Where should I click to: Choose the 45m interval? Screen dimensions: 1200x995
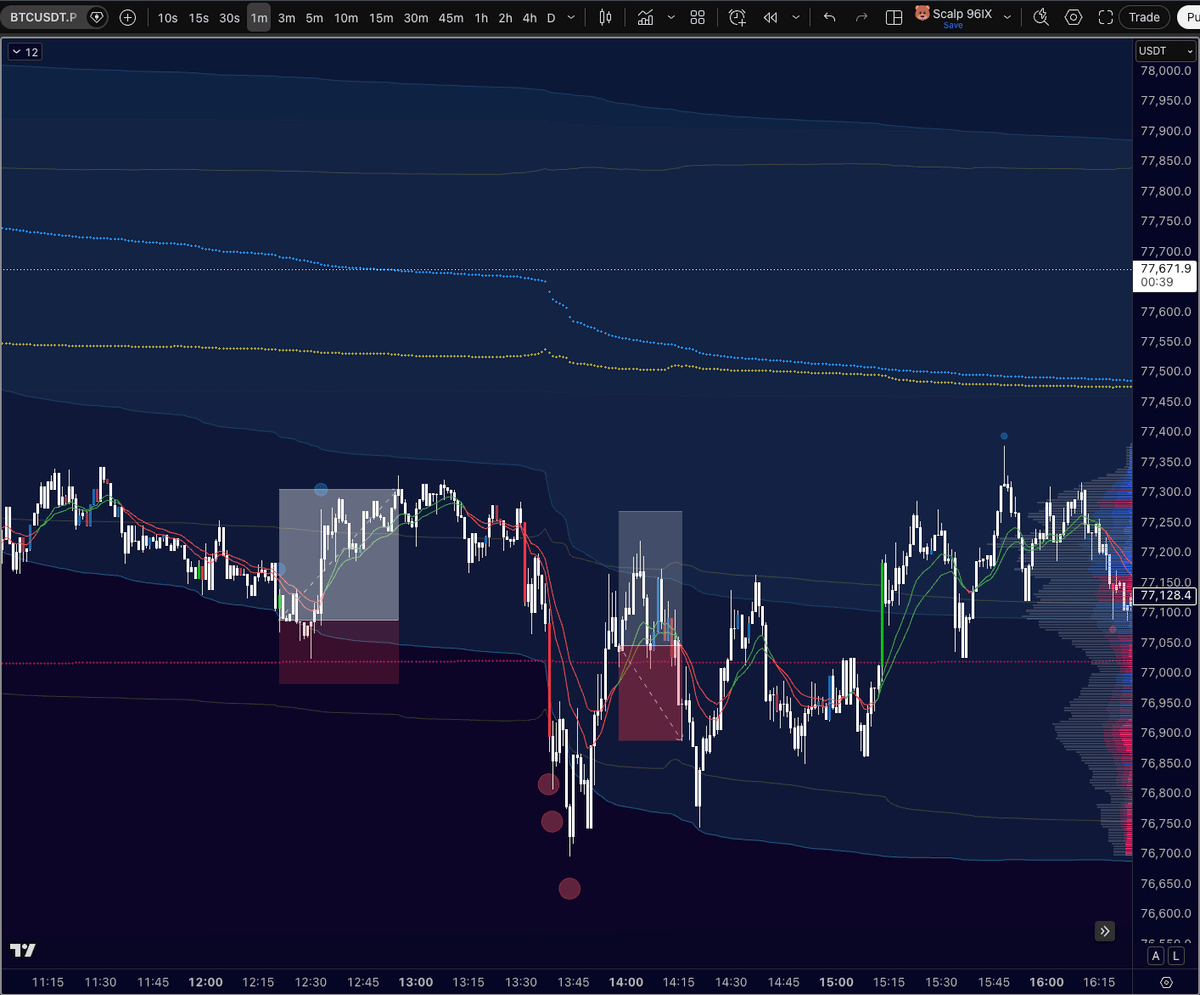(451, 17)
